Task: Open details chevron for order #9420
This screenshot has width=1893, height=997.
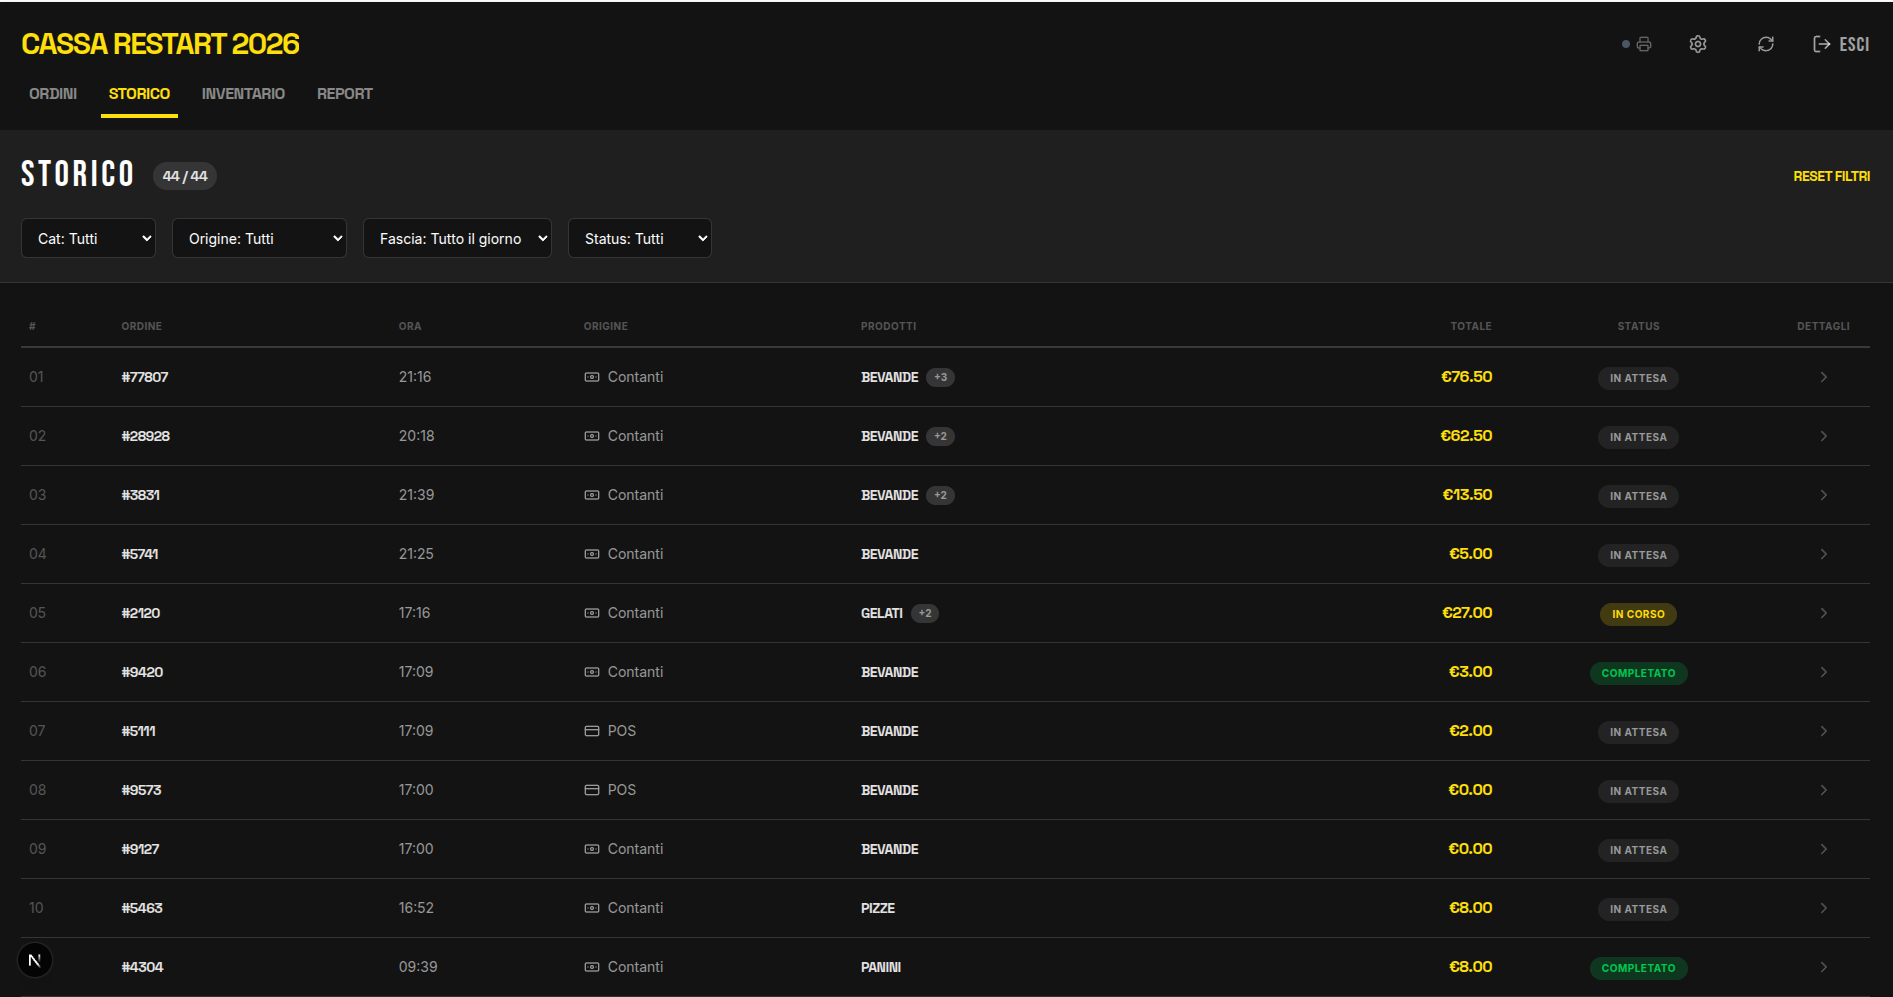Action: click(x=1823, y=672)
